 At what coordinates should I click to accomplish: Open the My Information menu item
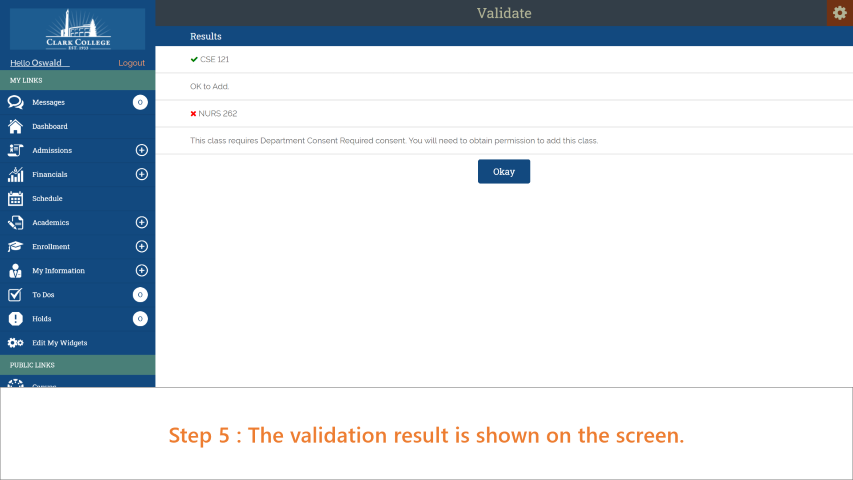click(58, 270)
